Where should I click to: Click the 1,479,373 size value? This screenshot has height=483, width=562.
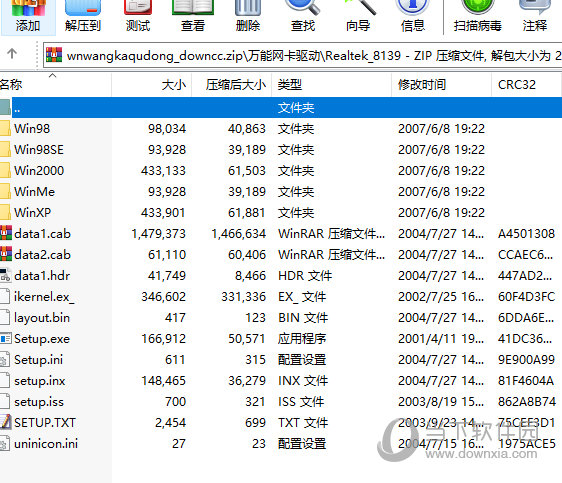click(x=158, y=234)
